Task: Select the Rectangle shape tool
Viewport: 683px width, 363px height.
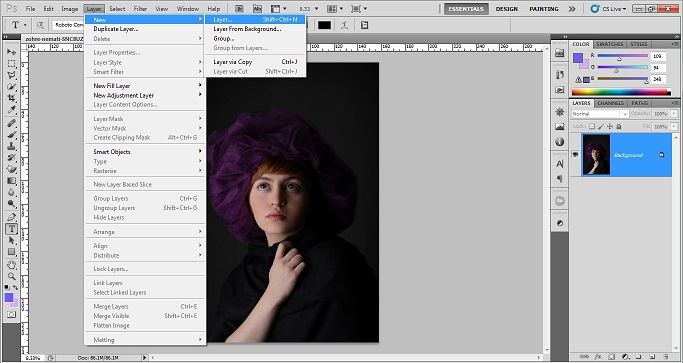Action: (11, 252)
